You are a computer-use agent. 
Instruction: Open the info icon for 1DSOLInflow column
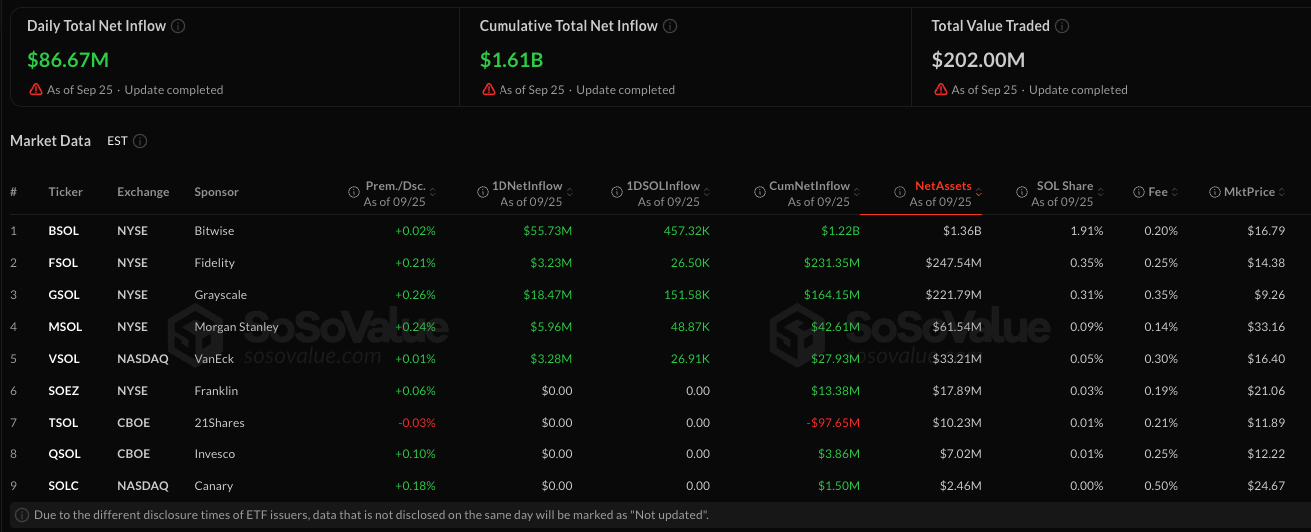click(619, 192)
